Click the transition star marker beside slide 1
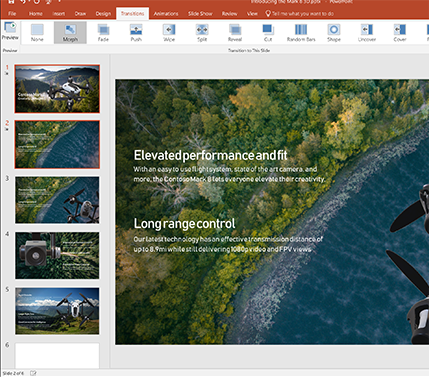This screenshot has width=429, height=377. [x=7, y=74]
